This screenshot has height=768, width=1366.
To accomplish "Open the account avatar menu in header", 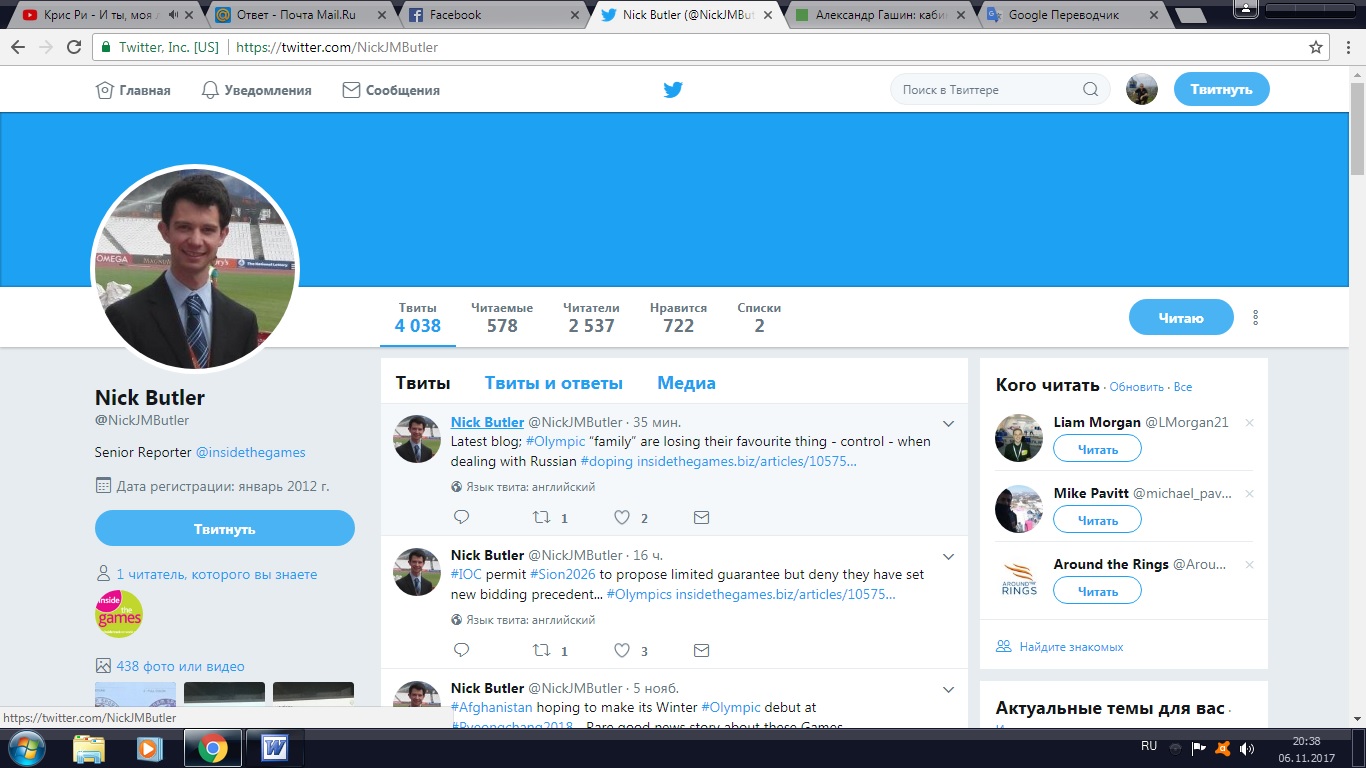I will (x=1142, y=90).
